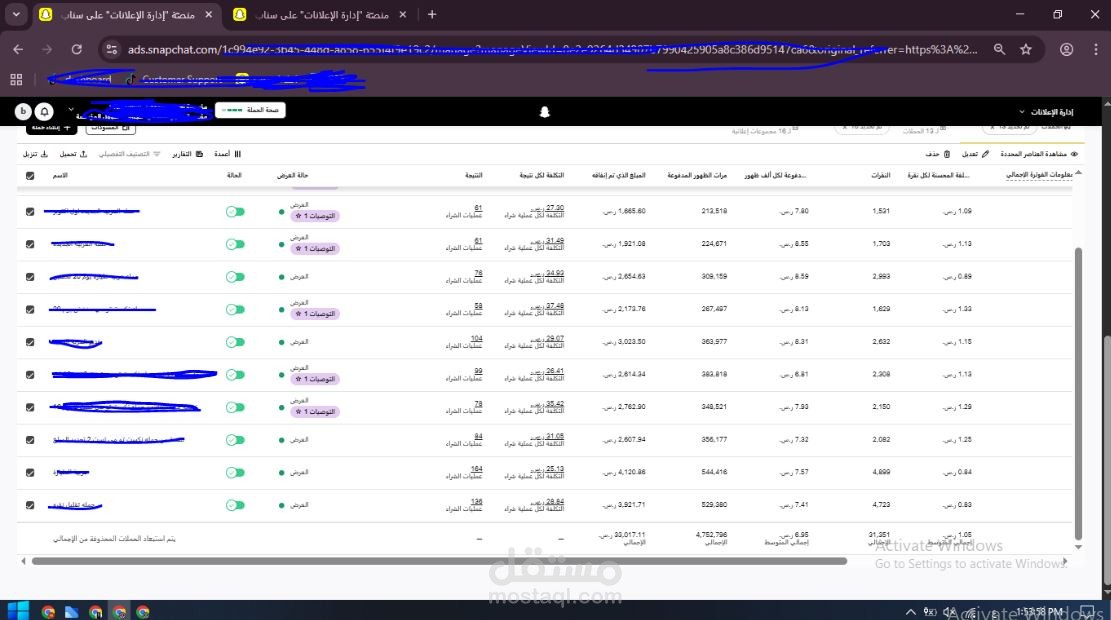This screenshot has width=1111, height=620.
Task: Sort by the Name (الاسم) column header
Action: 60,175
